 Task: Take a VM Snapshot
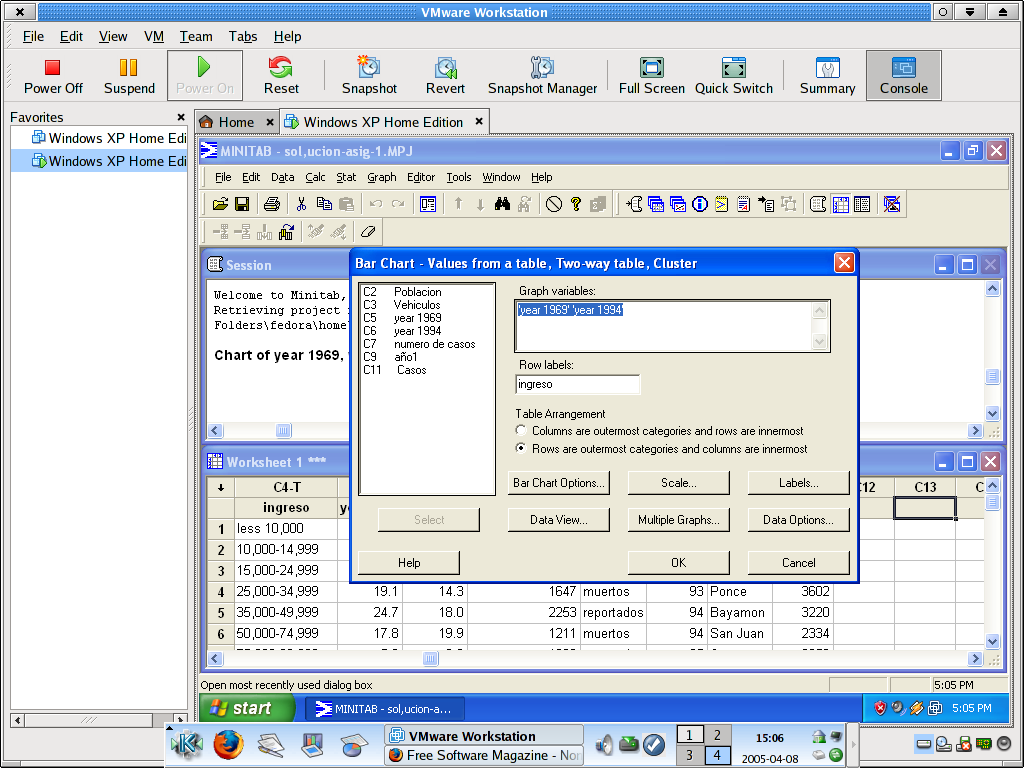tap(369, 76)
